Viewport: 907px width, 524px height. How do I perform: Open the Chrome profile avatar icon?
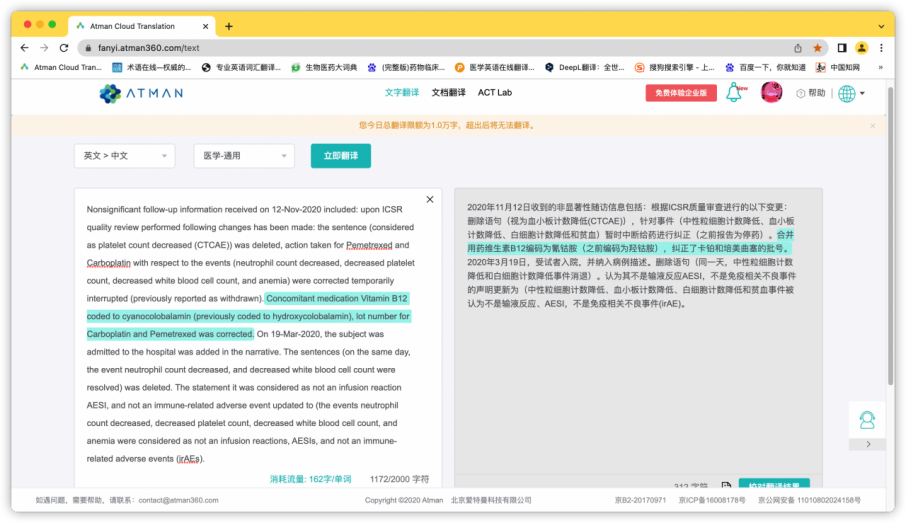click(x=861, y=48)
